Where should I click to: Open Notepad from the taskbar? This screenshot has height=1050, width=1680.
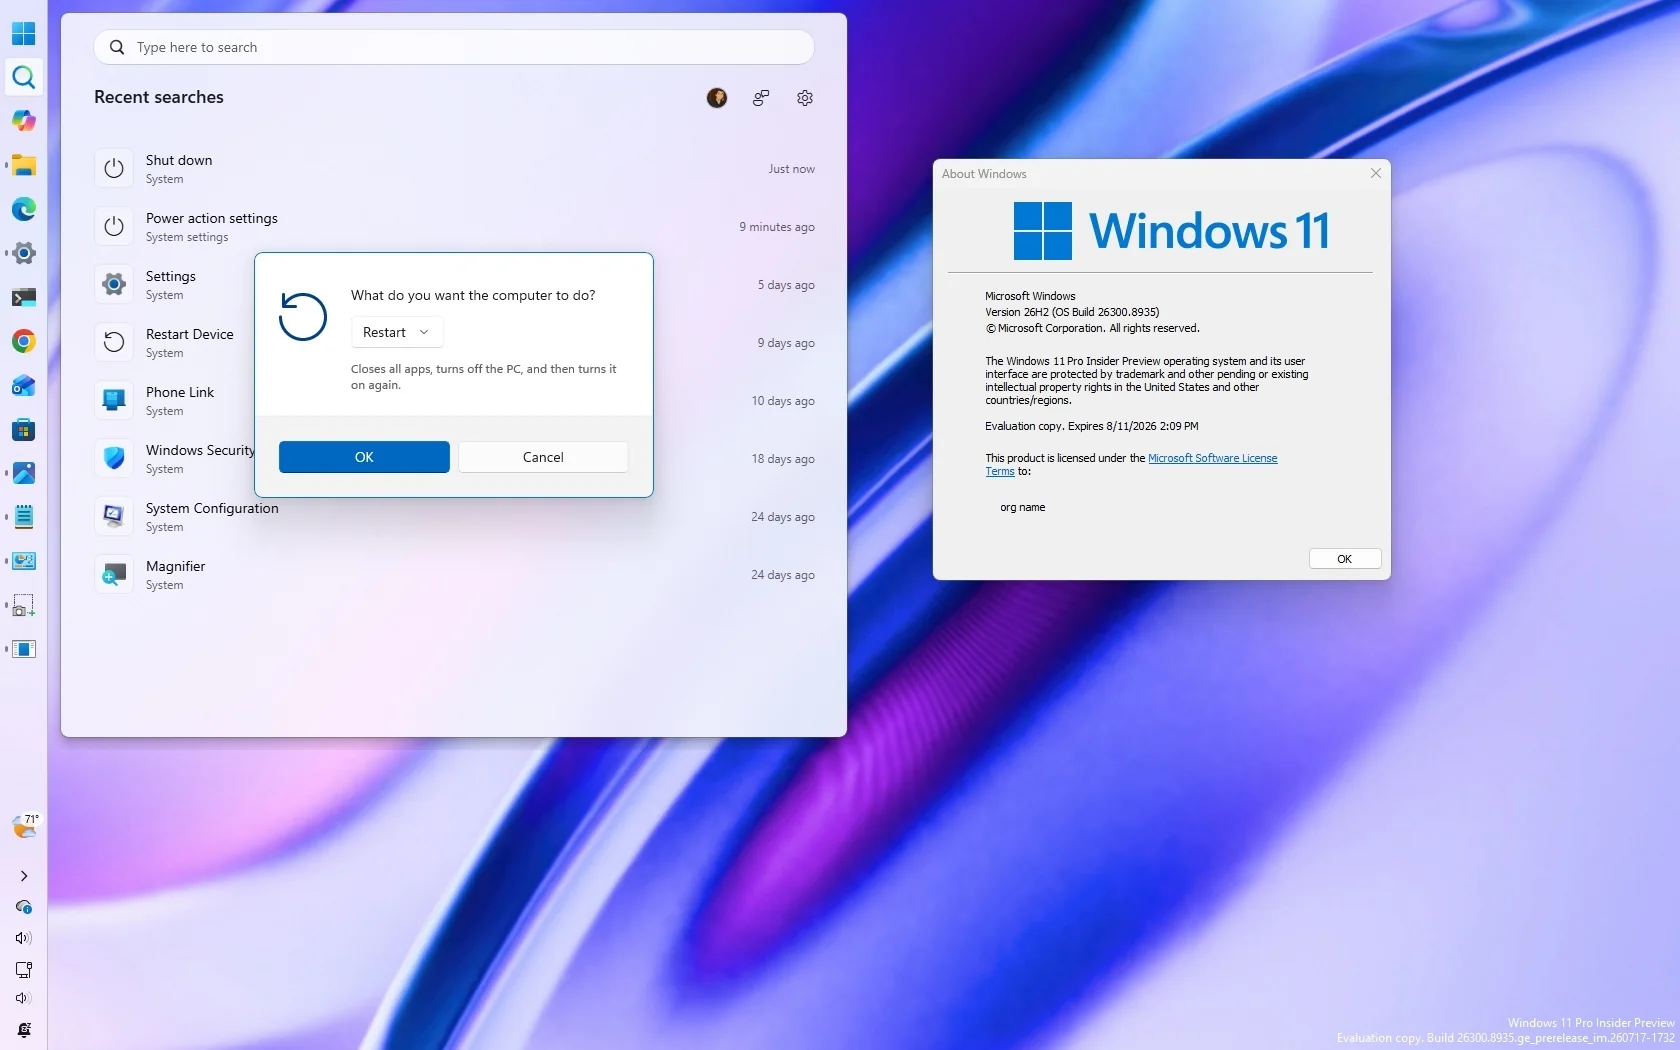coord(23,517)
